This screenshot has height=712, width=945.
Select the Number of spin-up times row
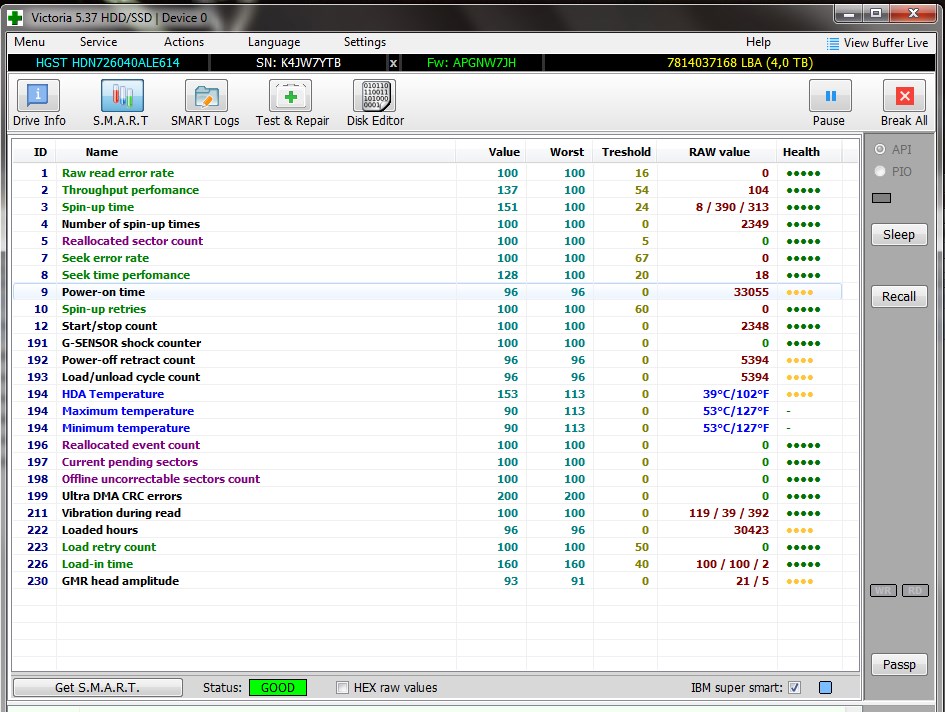click(x=427, y=224)
